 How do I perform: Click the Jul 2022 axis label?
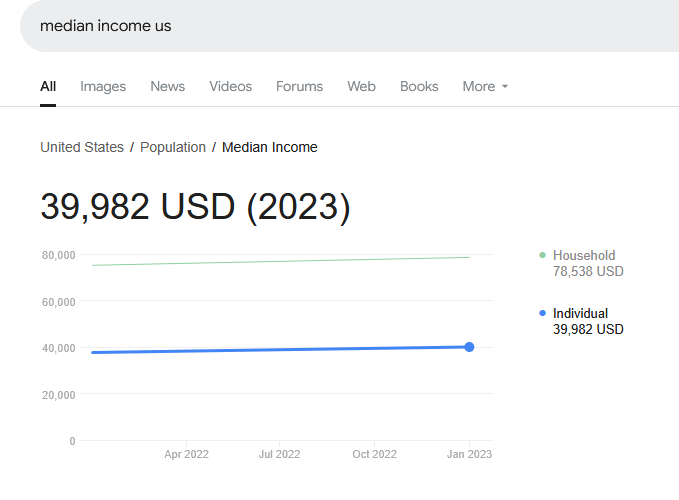279,454
